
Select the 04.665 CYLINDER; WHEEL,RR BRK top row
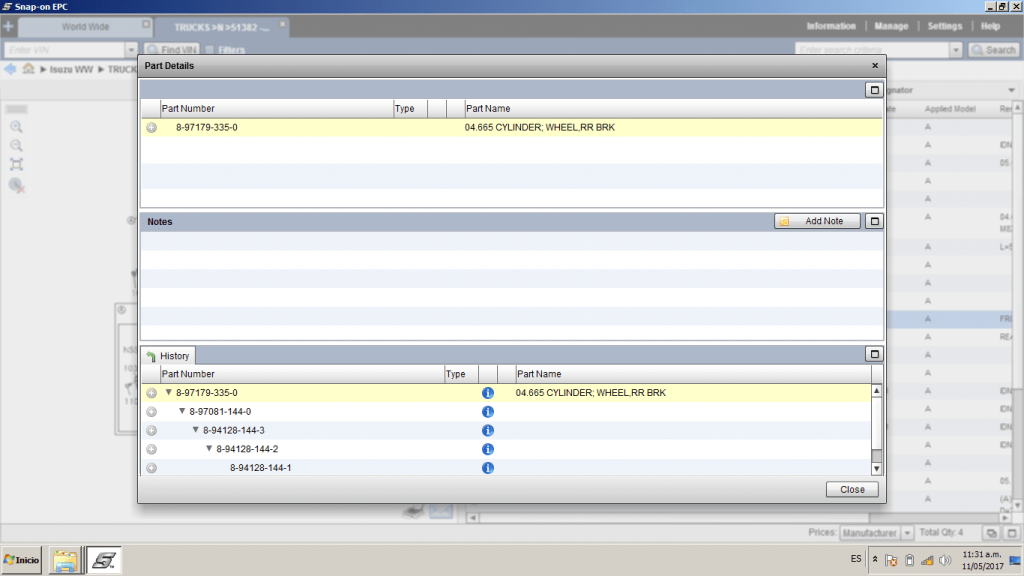[x=511, y=127]
